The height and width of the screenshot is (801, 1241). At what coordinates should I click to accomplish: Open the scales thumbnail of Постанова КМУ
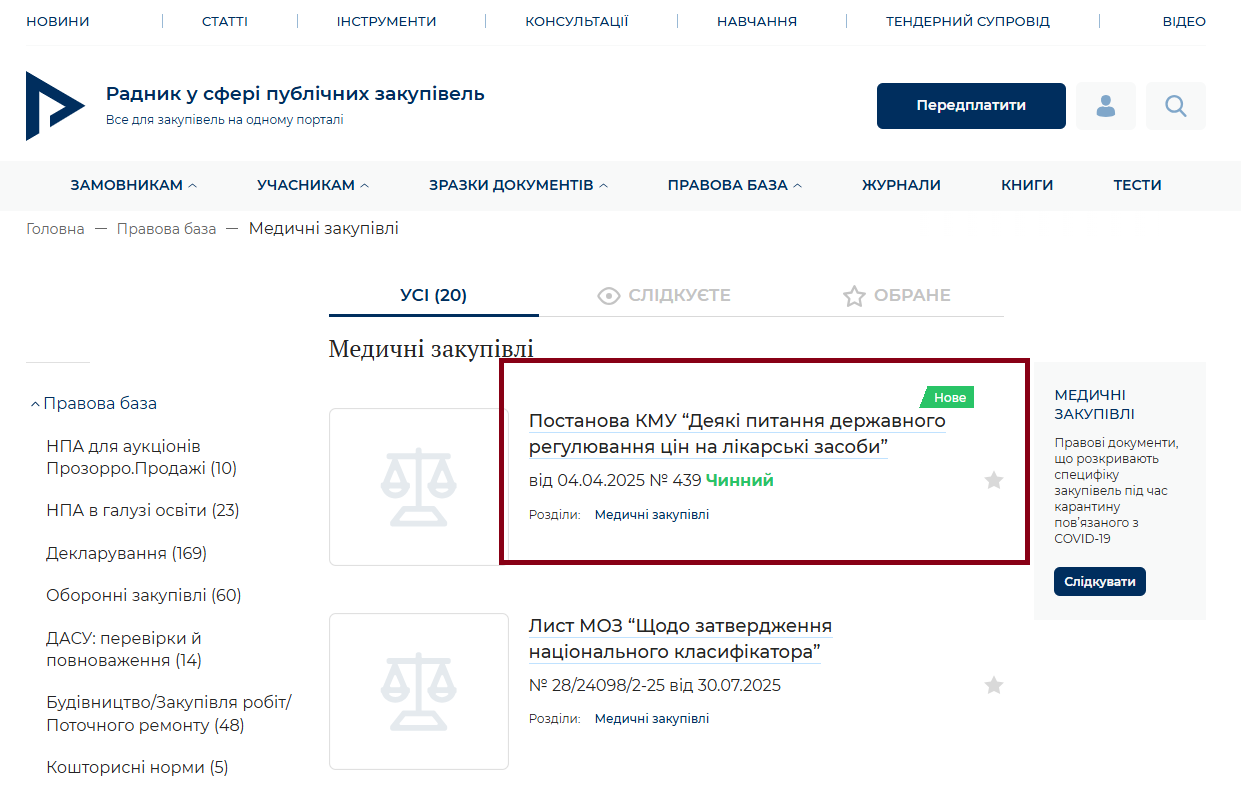click(x=418, y=487)
